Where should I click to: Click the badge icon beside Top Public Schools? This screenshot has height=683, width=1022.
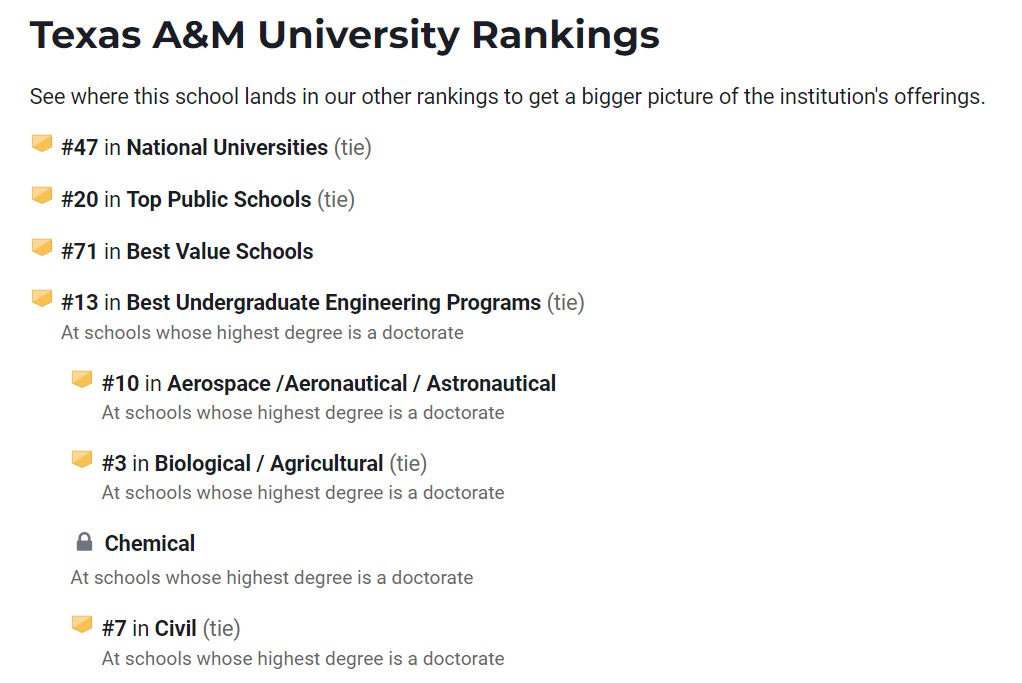click(x=41, y=196)
